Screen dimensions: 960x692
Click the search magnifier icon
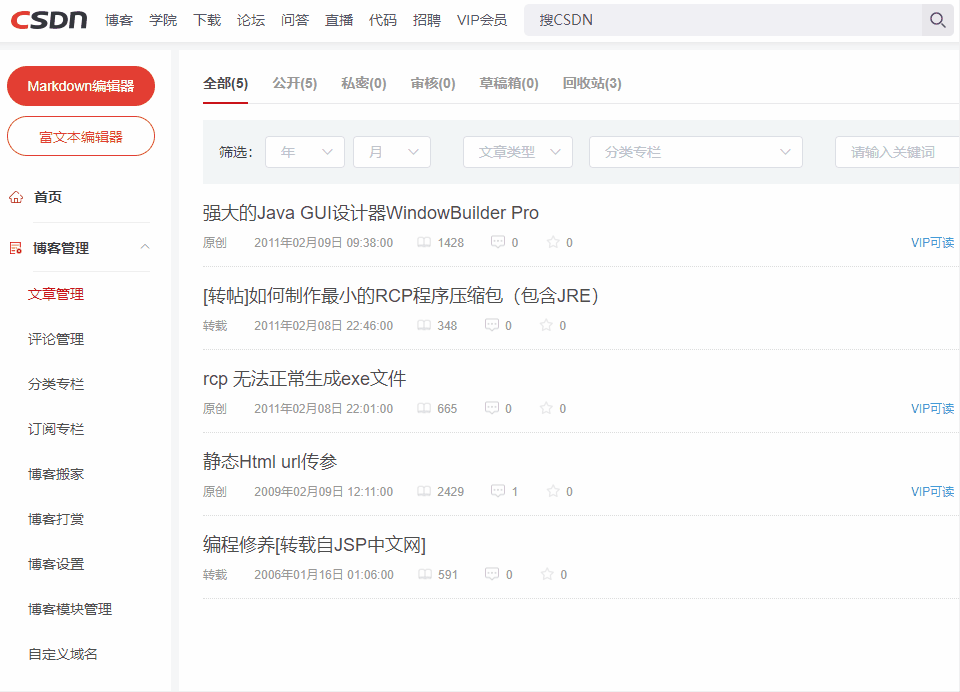[x=936, y=19]
